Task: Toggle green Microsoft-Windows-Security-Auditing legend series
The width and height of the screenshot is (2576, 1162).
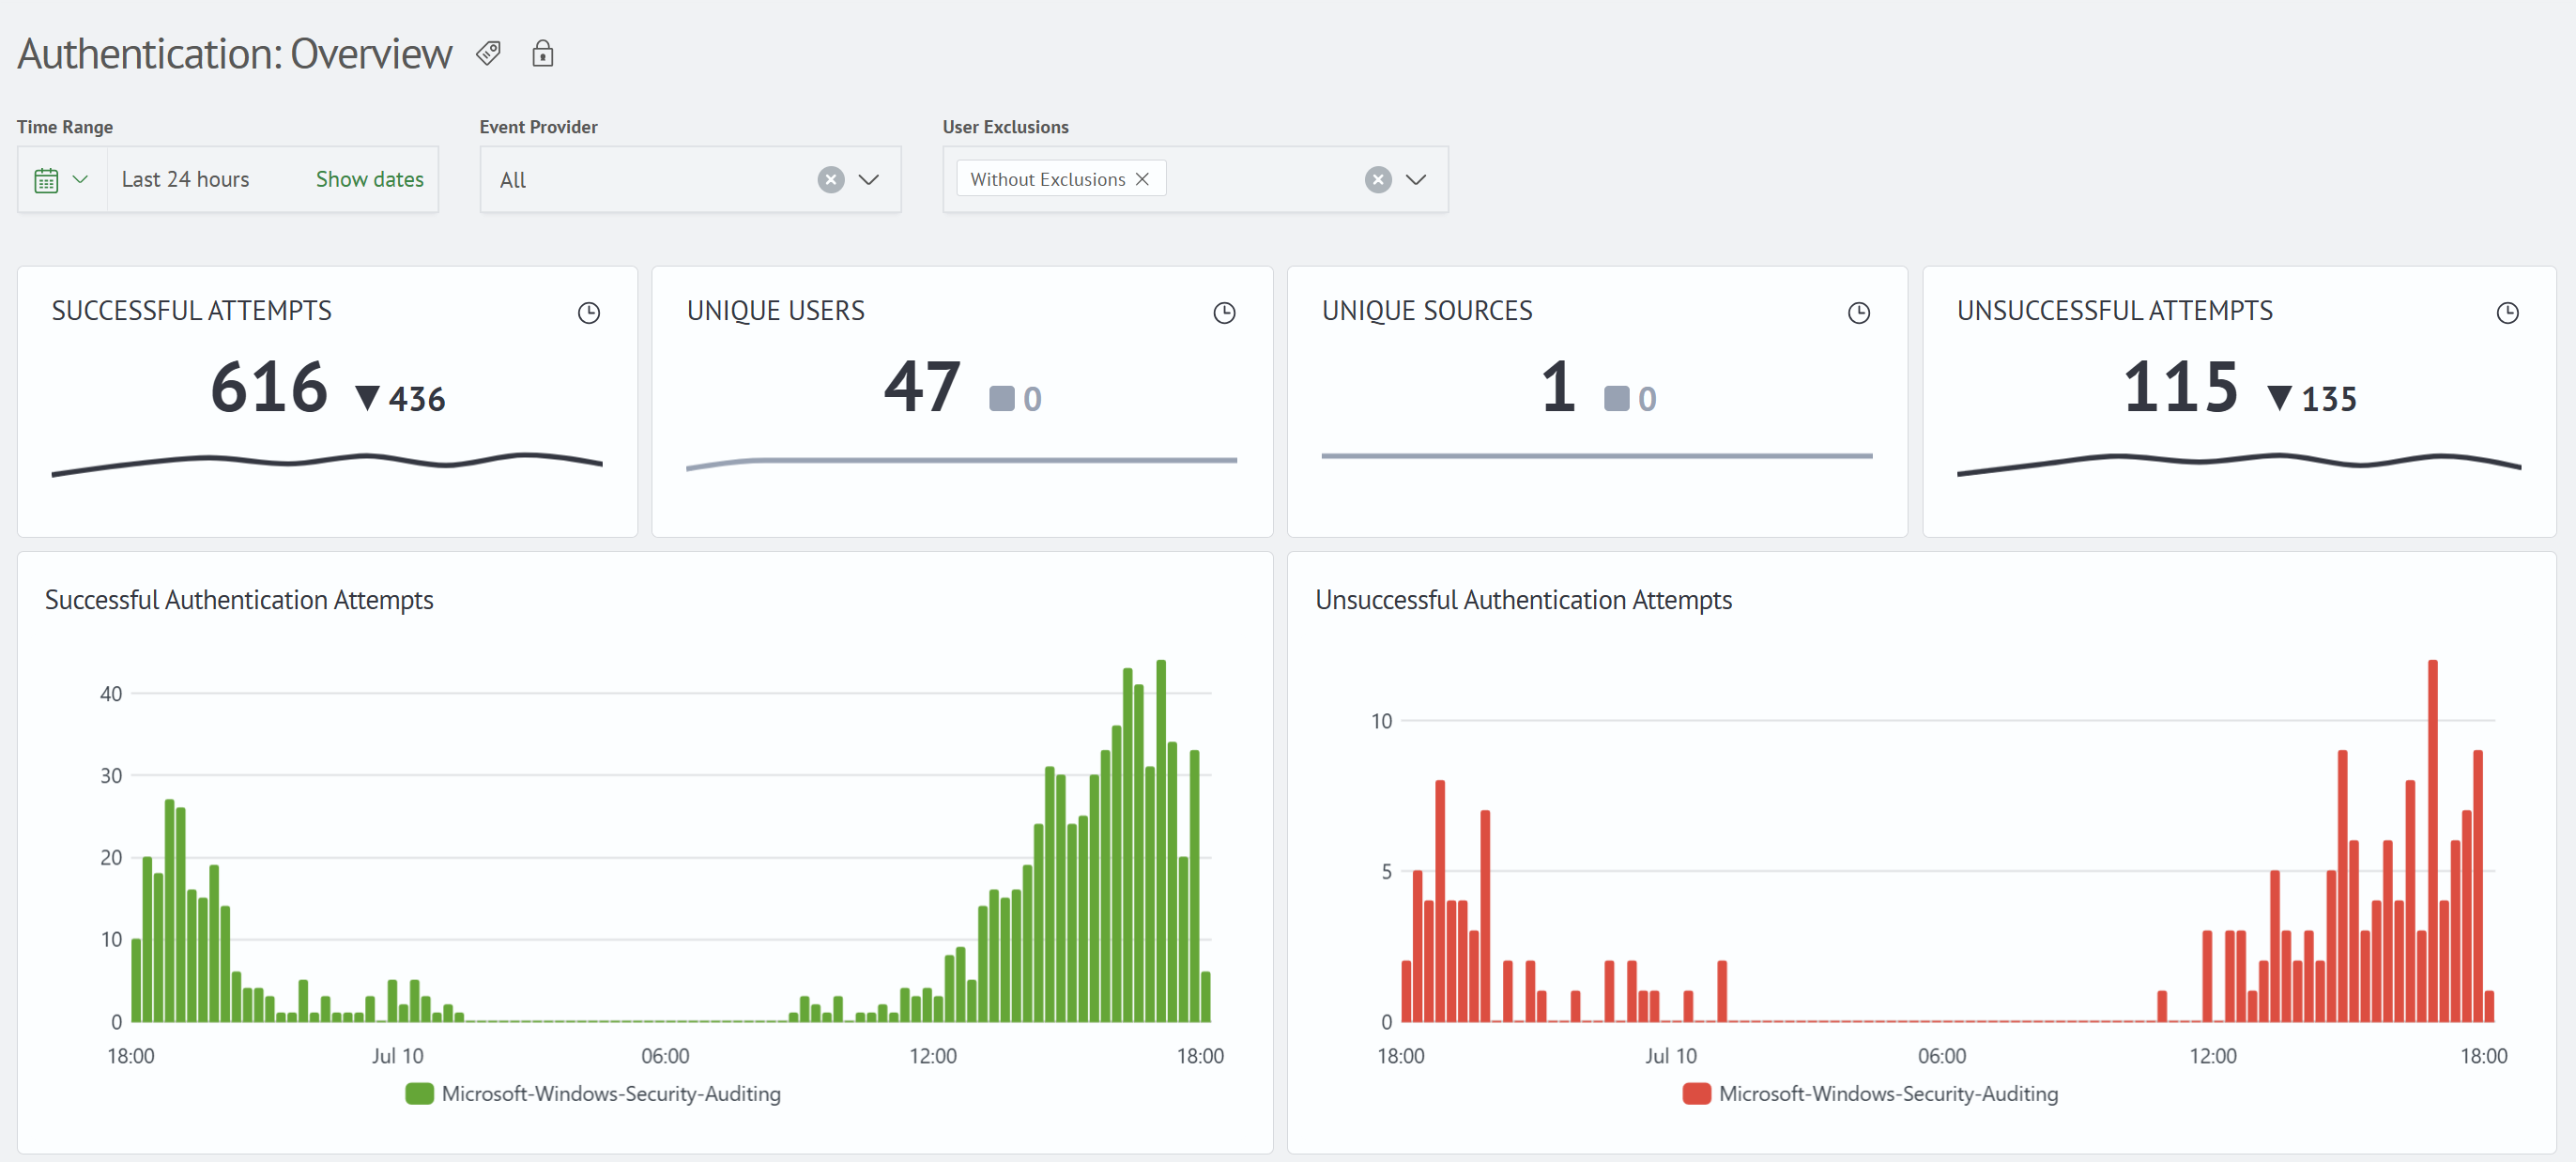Action: (593, 1093)
